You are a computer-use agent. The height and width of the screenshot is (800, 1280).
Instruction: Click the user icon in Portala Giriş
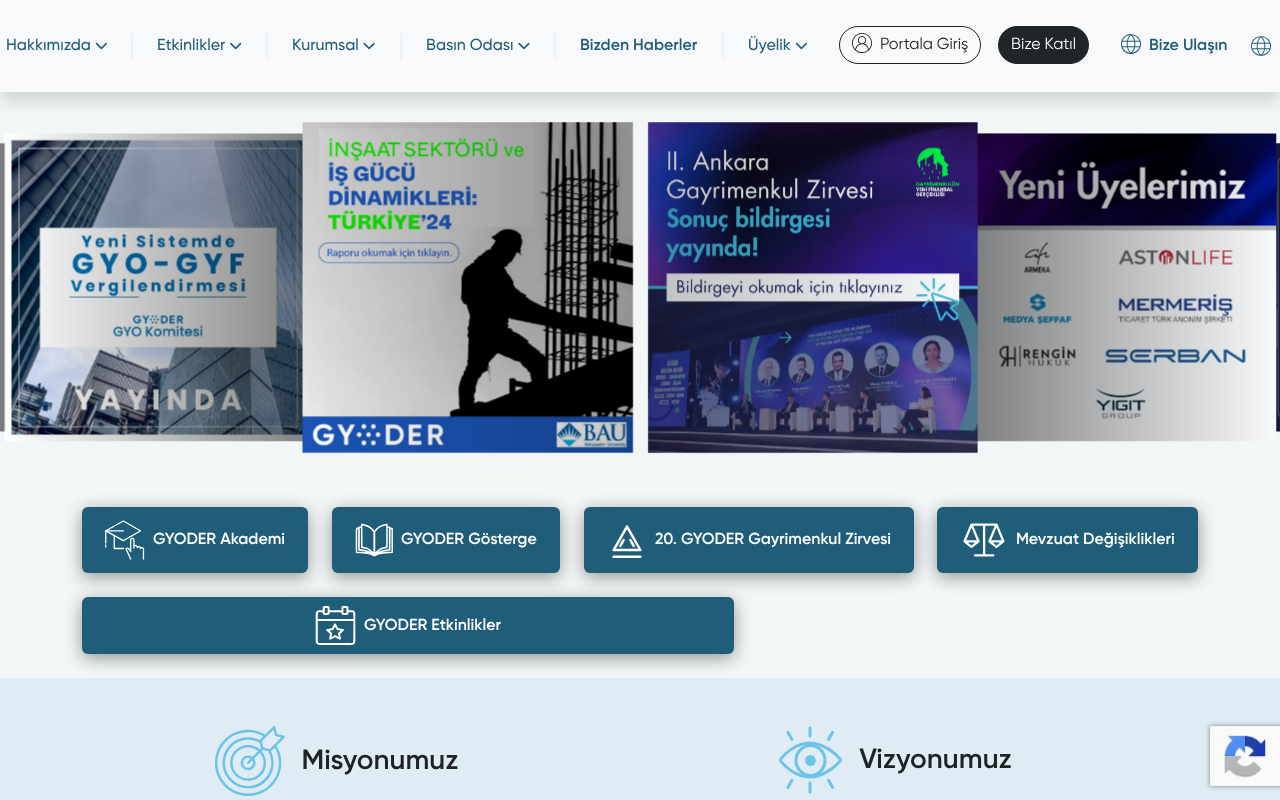click(x=862, y=44)
